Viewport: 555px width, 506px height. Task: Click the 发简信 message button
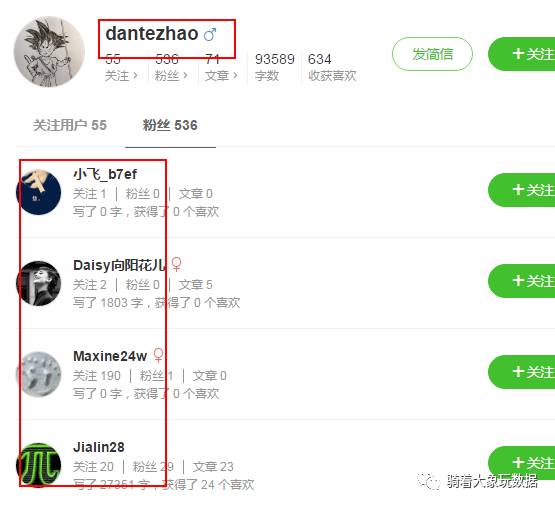(x=432, y=54)
